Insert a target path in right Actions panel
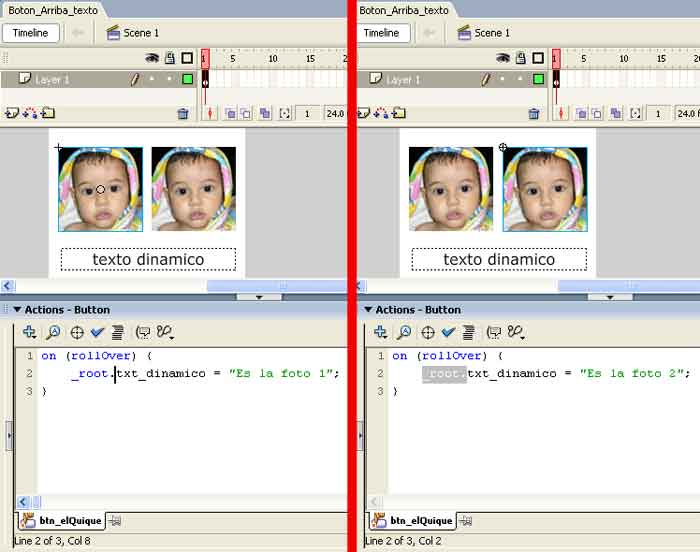Image resolution: width=700 pixels, height=552 pixels. 428,332
